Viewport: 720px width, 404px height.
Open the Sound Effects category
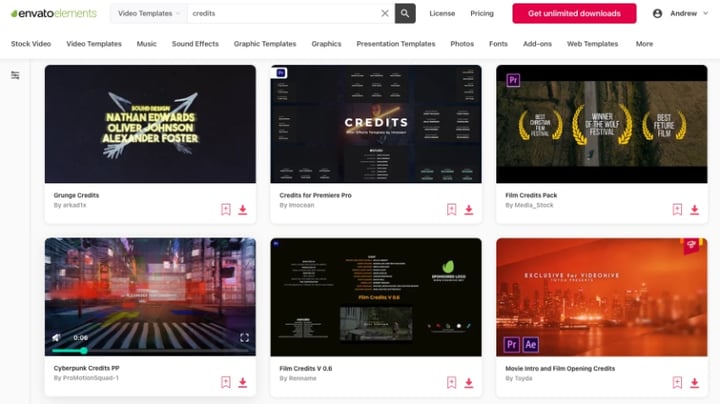click(195, 44)
